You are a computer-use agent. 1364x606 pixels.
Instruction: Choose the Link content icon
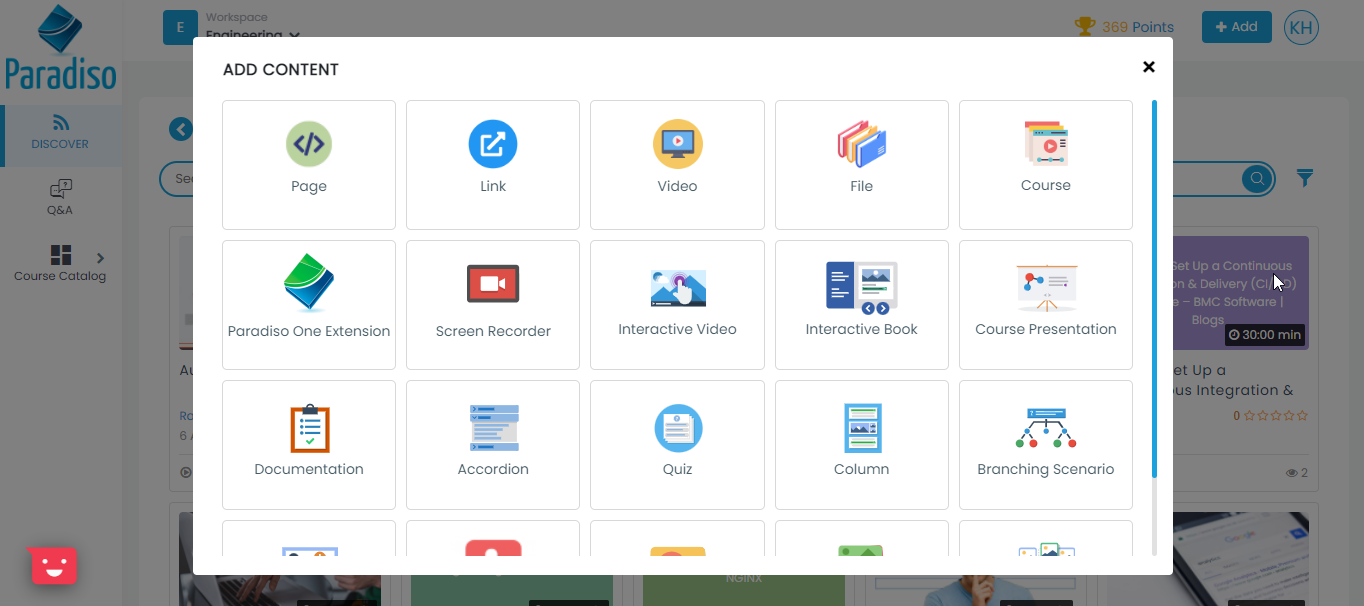coord(492,145)
